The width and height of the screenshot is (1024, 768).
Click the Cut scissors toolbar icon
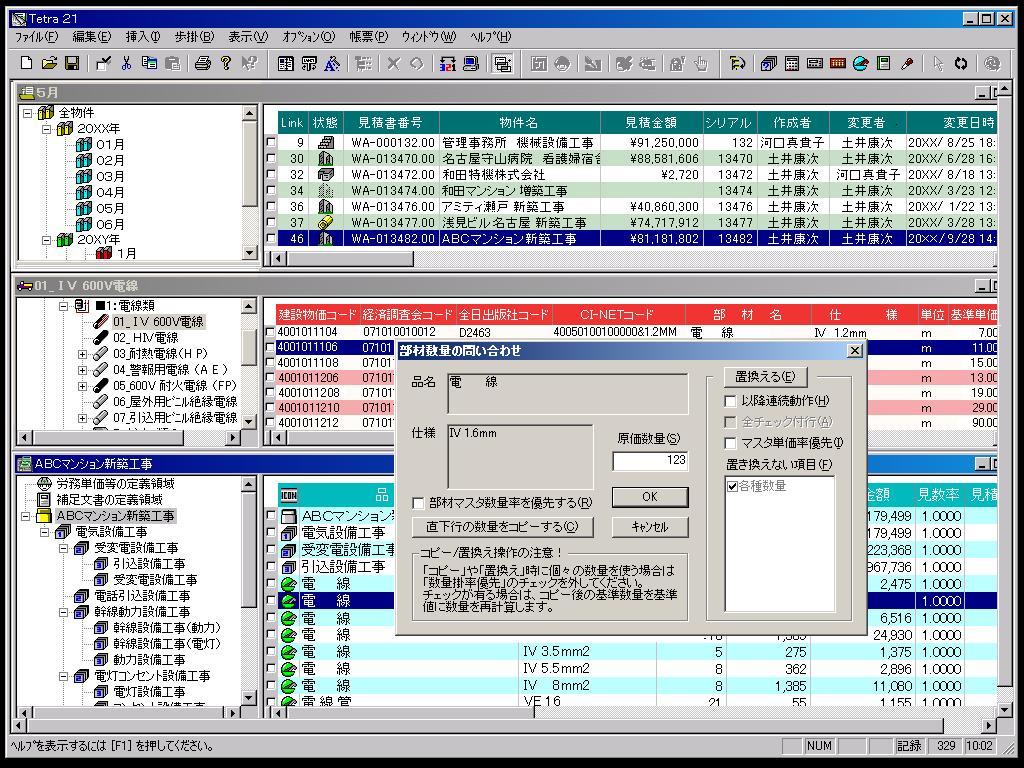(126, 63)
